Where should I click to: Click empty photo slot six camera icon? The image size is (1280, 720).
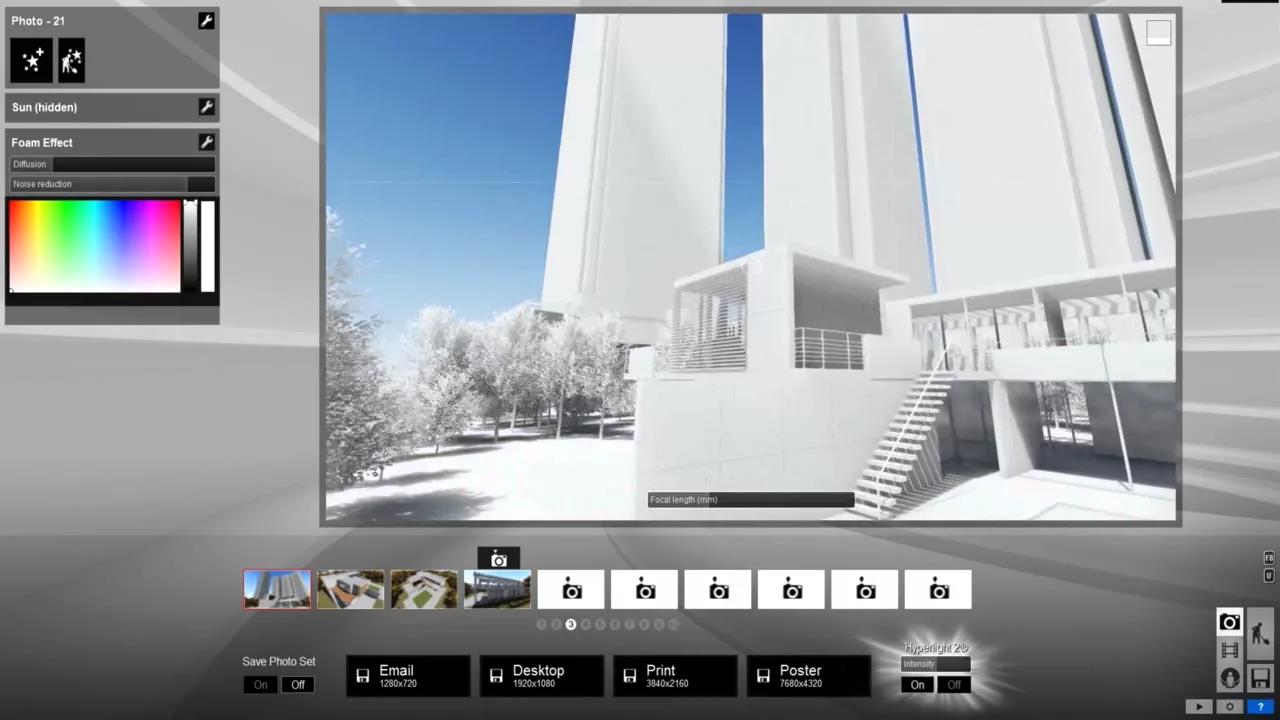[645, 589]
